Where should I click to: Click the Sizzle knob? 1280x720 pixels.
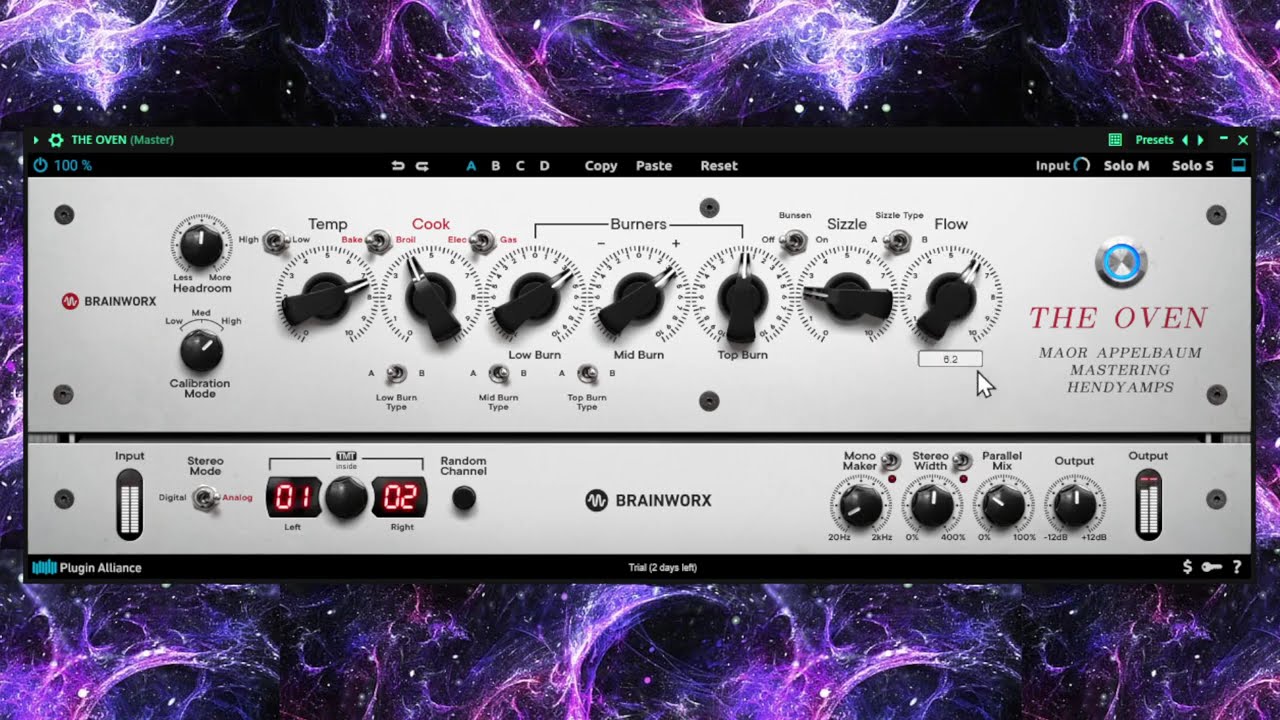click(x=847, y=296)
